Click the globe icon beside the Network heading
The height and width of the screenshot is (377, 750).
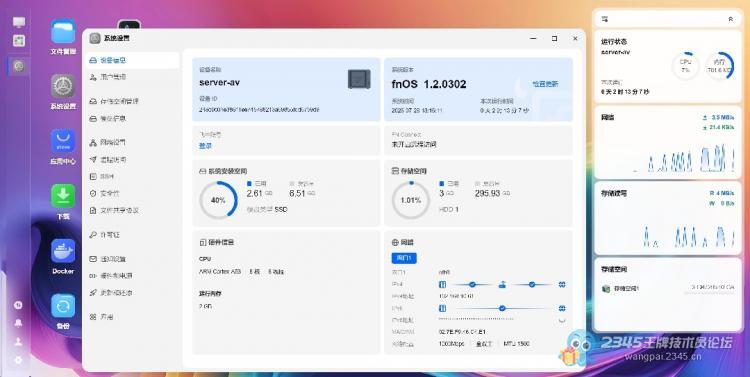pos(395,243)
